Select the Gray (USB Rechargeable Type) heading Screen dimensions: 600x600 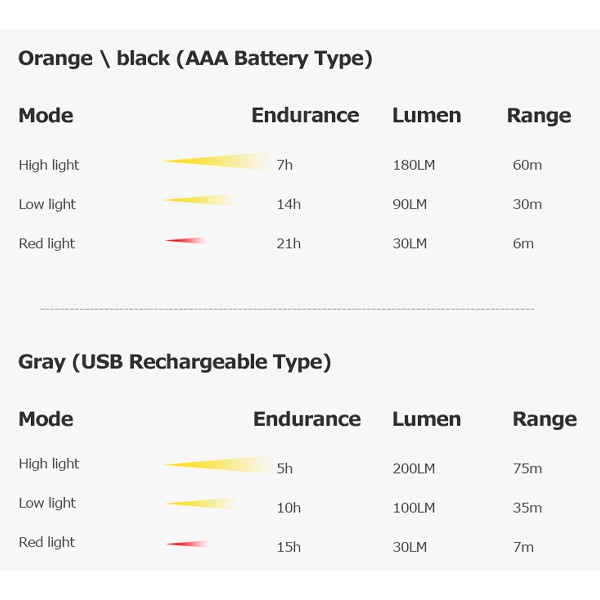[x=174, y=362]
